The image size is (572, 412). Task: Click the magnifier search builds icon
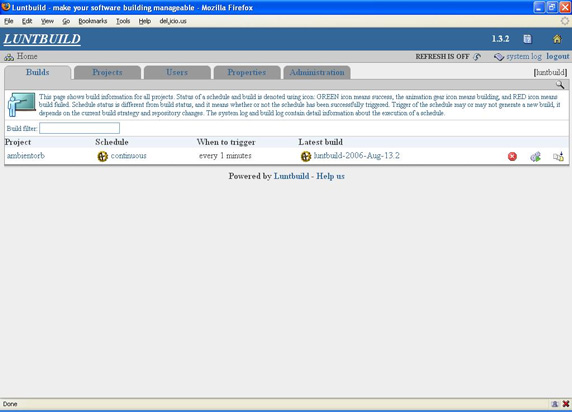click(x=560, y=85)
